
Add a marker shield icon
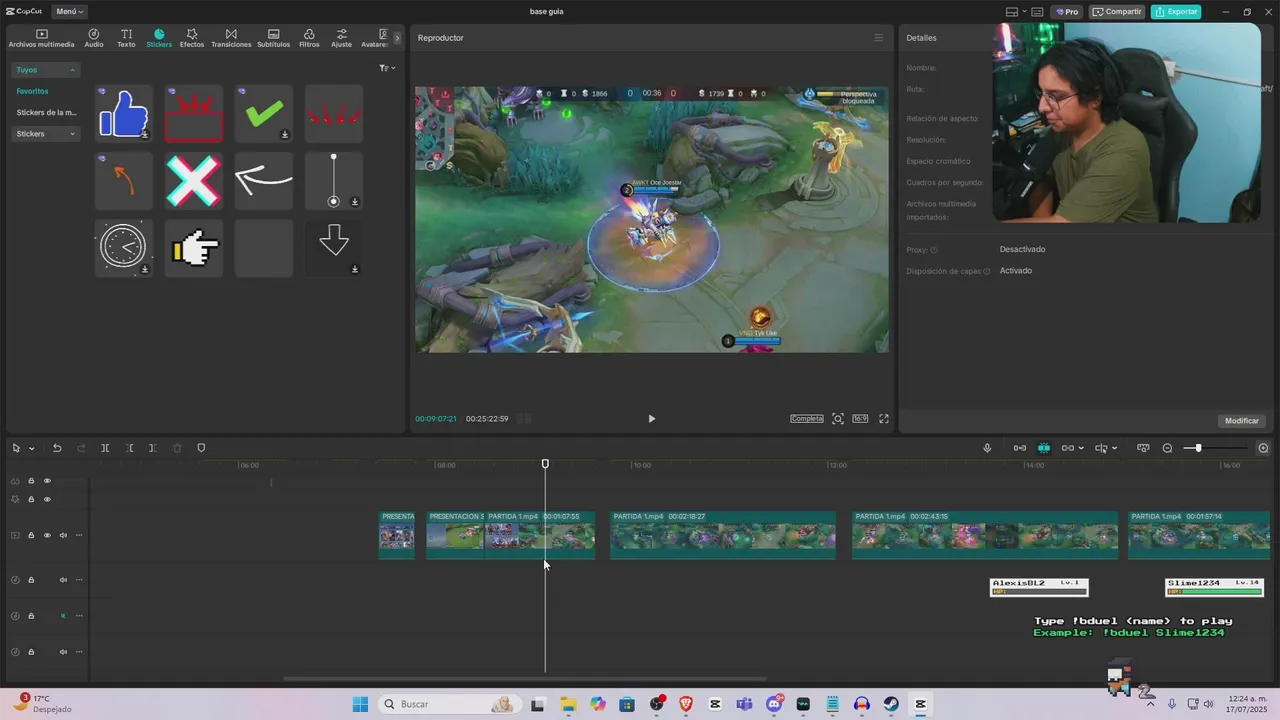pyautogui.click(x=201, y=448)
